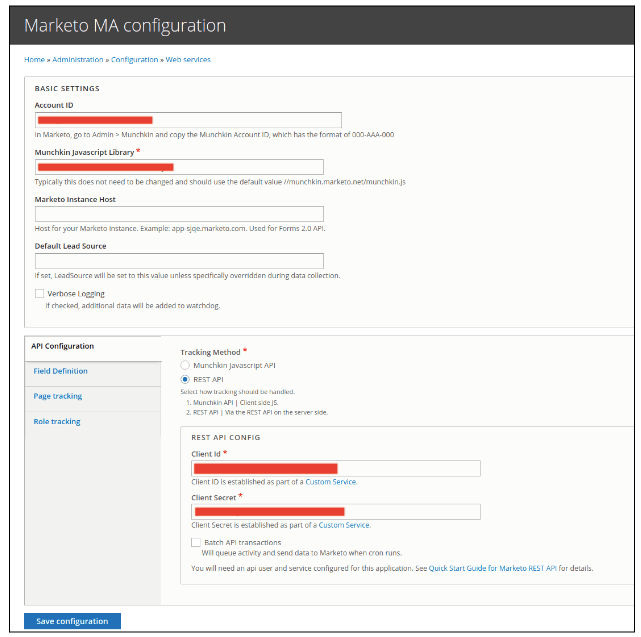The width and height of the screenshot is (641, 637).
Task: Switch to the Field Definition tab
Action: click(x=61, y=371)
